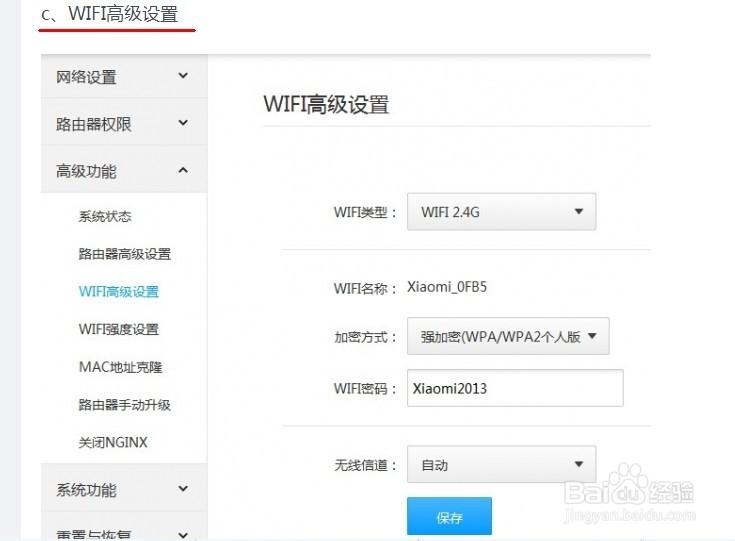
Task: Click the 加密方式 label
Action: [x=365, y=337]
